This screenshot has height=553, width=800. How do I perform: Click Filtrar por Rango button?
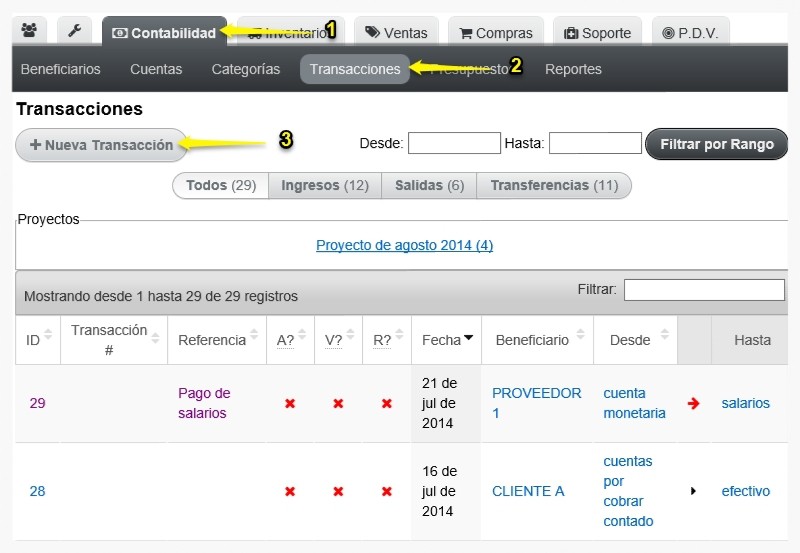[717, 144]
